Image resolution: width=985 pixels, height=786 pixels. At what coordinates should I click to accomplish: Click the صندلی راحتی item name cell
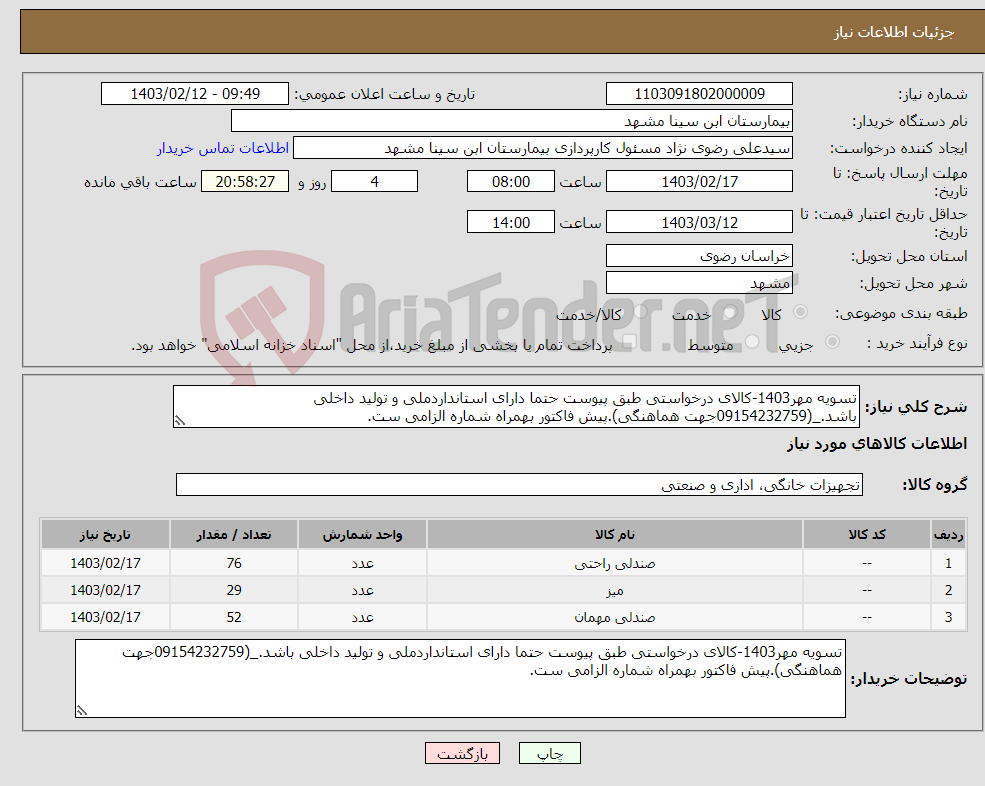pyautogui.click(x=615, y=564)
